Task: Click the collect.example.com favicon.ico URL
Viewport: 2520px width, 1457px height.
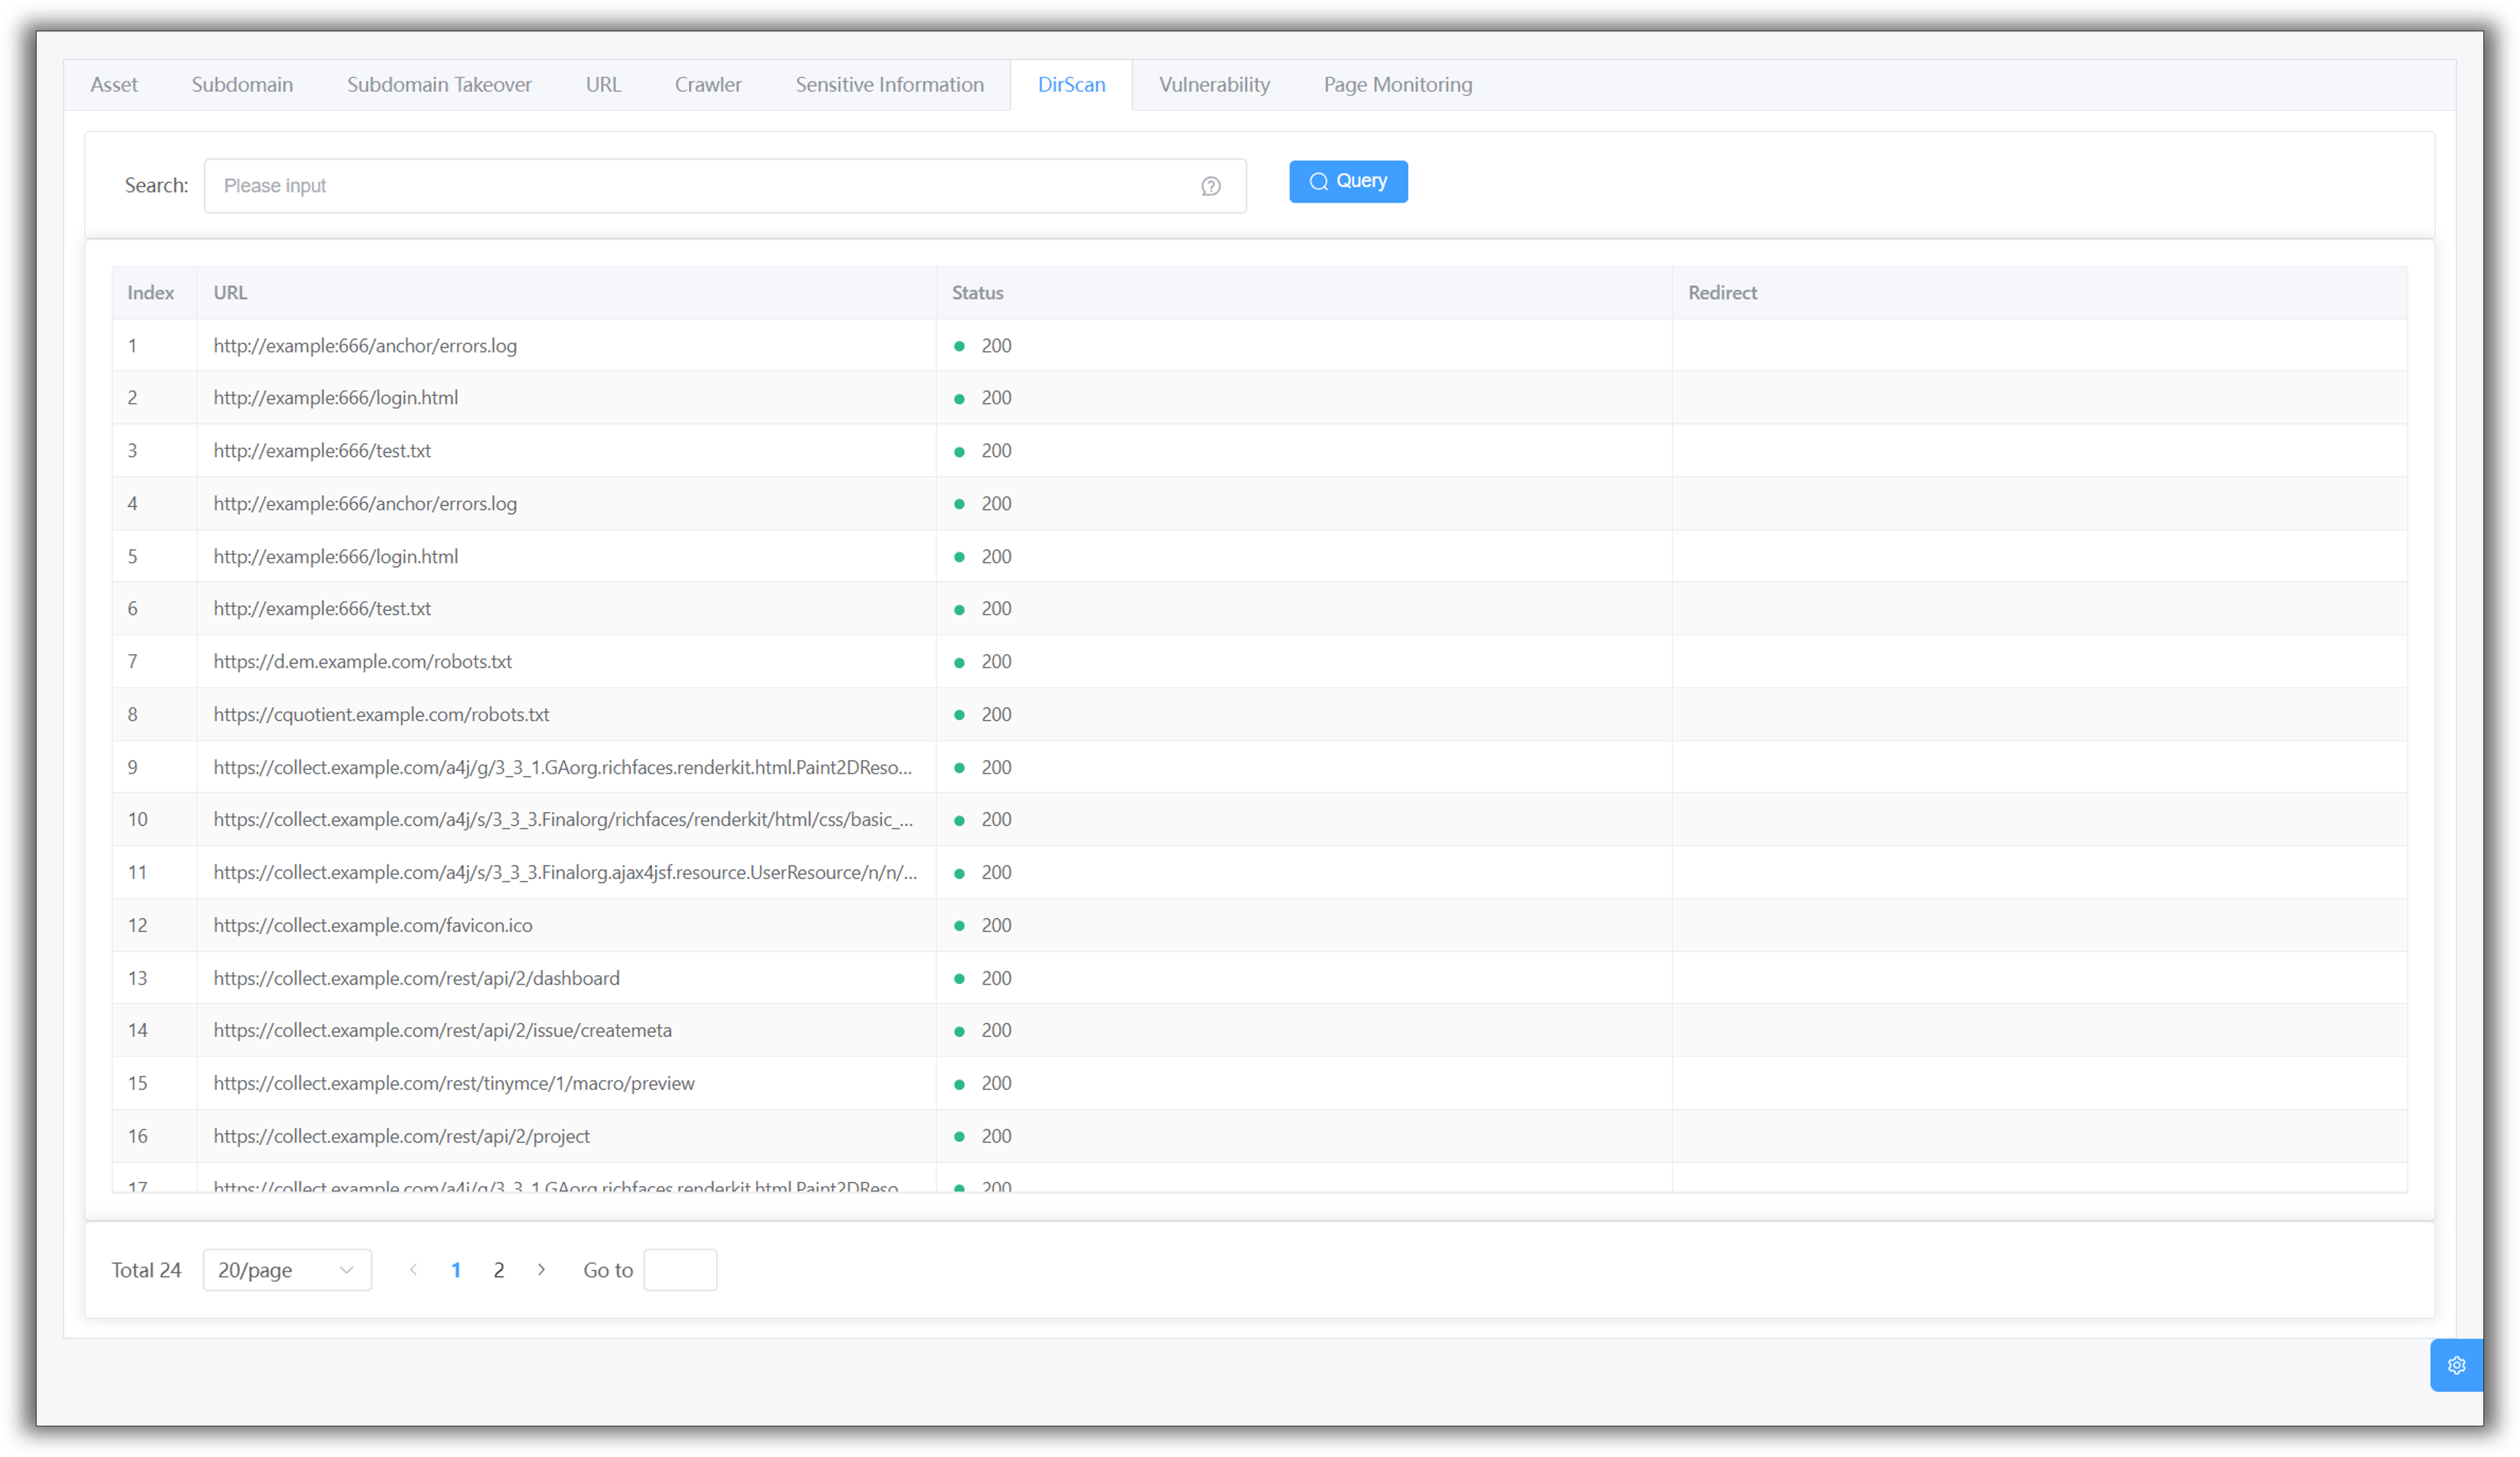Action: pyautogui.click(x=372, y=925)
